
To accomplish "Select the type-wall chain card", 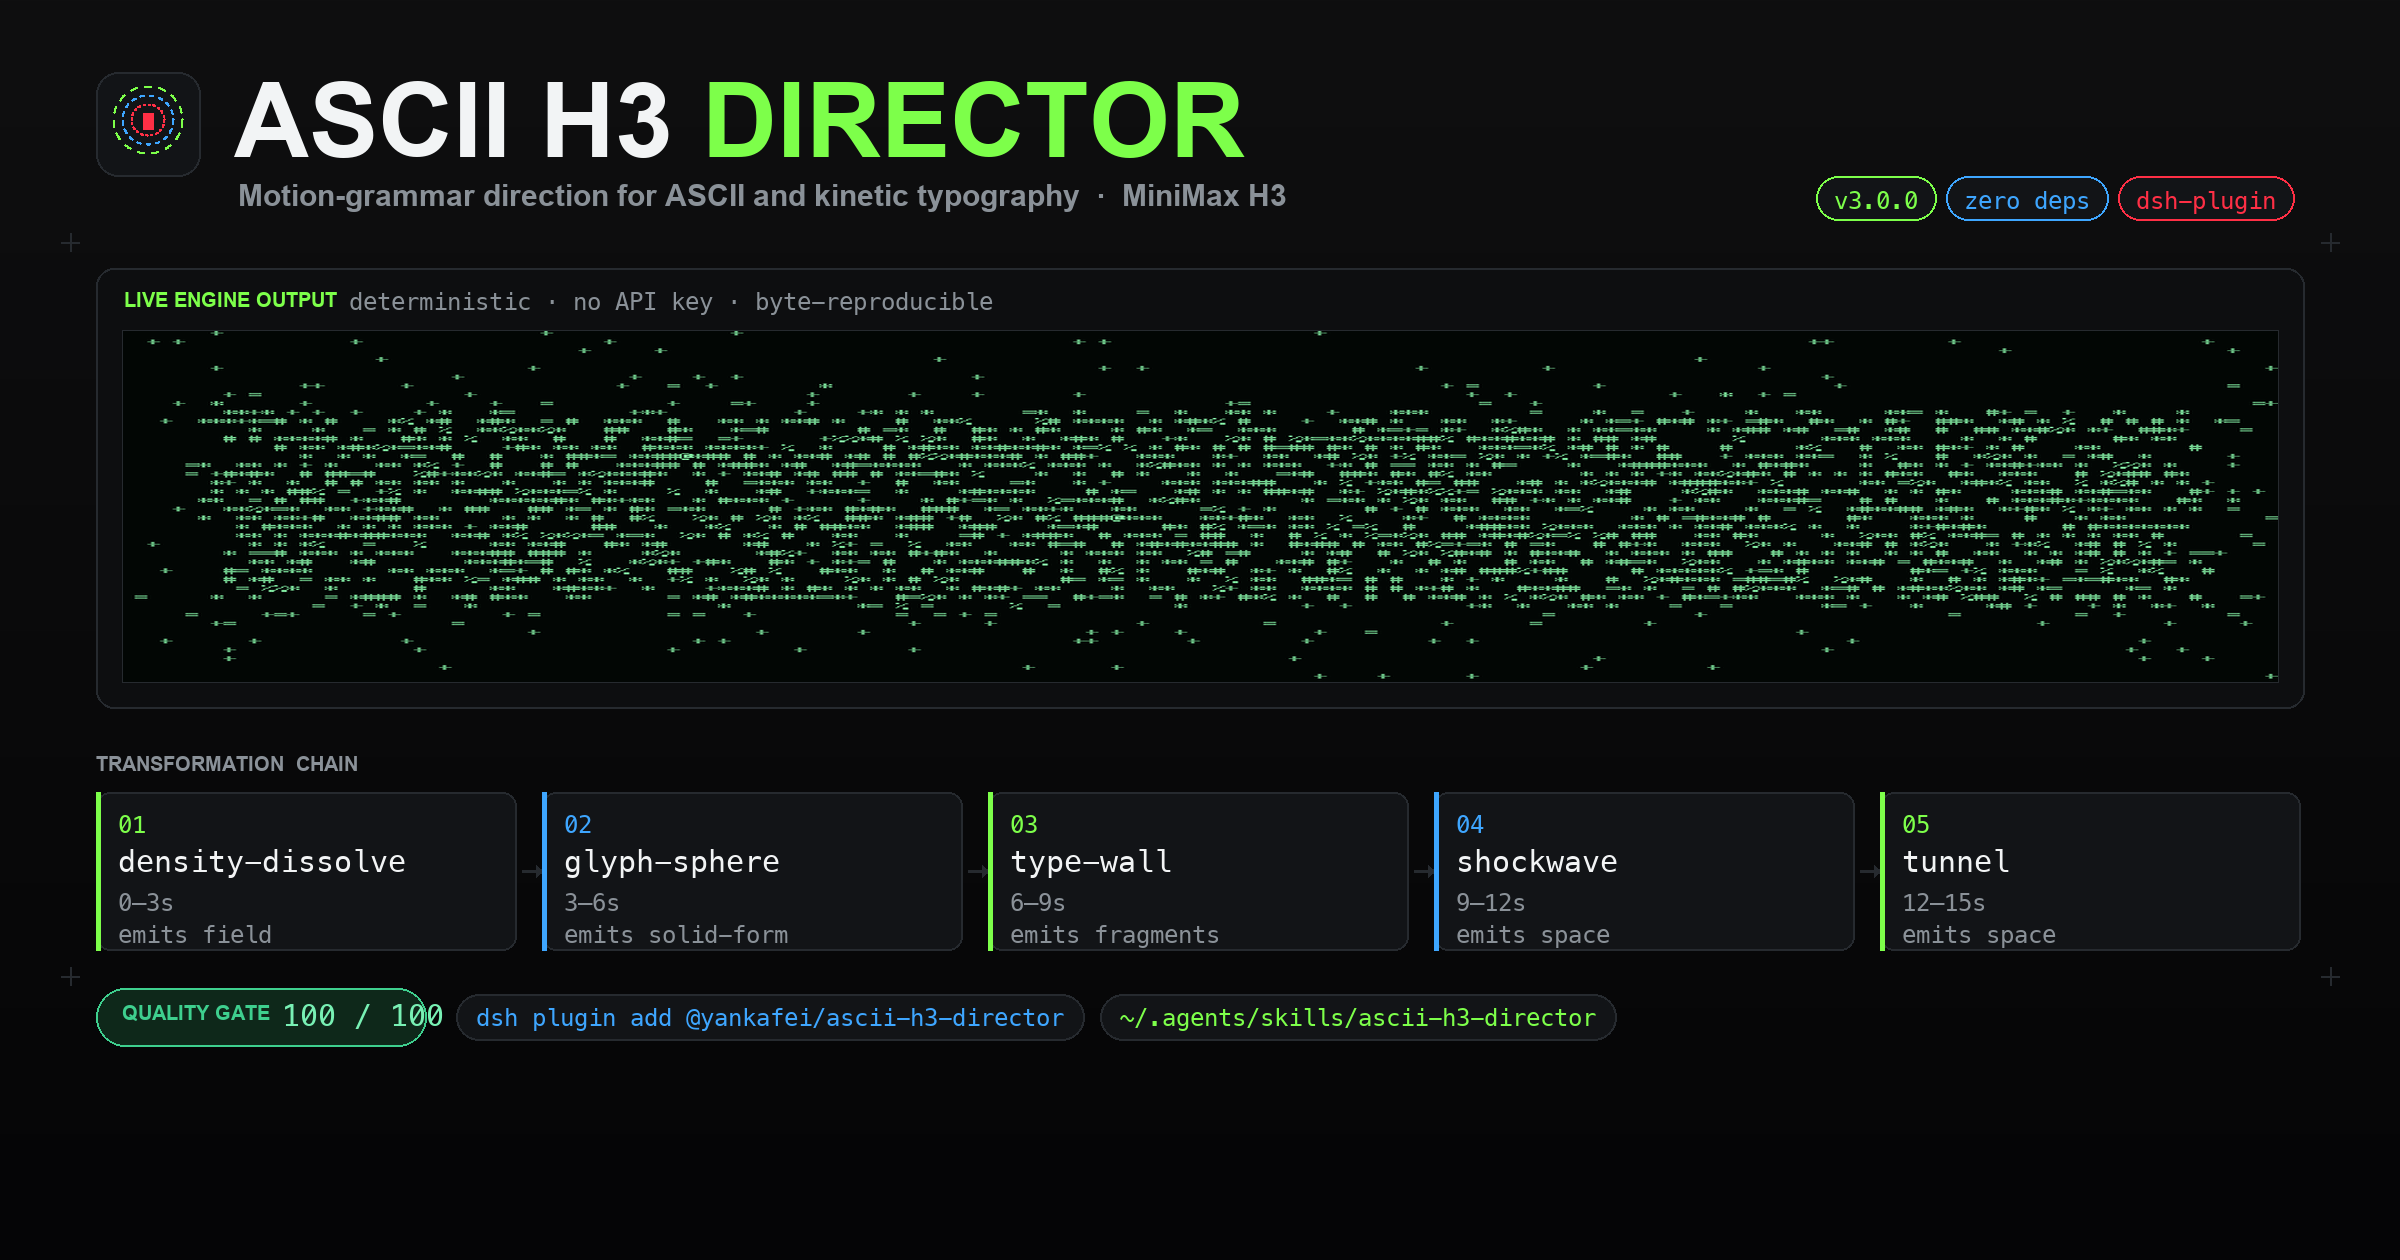I will pos(1198,871).
